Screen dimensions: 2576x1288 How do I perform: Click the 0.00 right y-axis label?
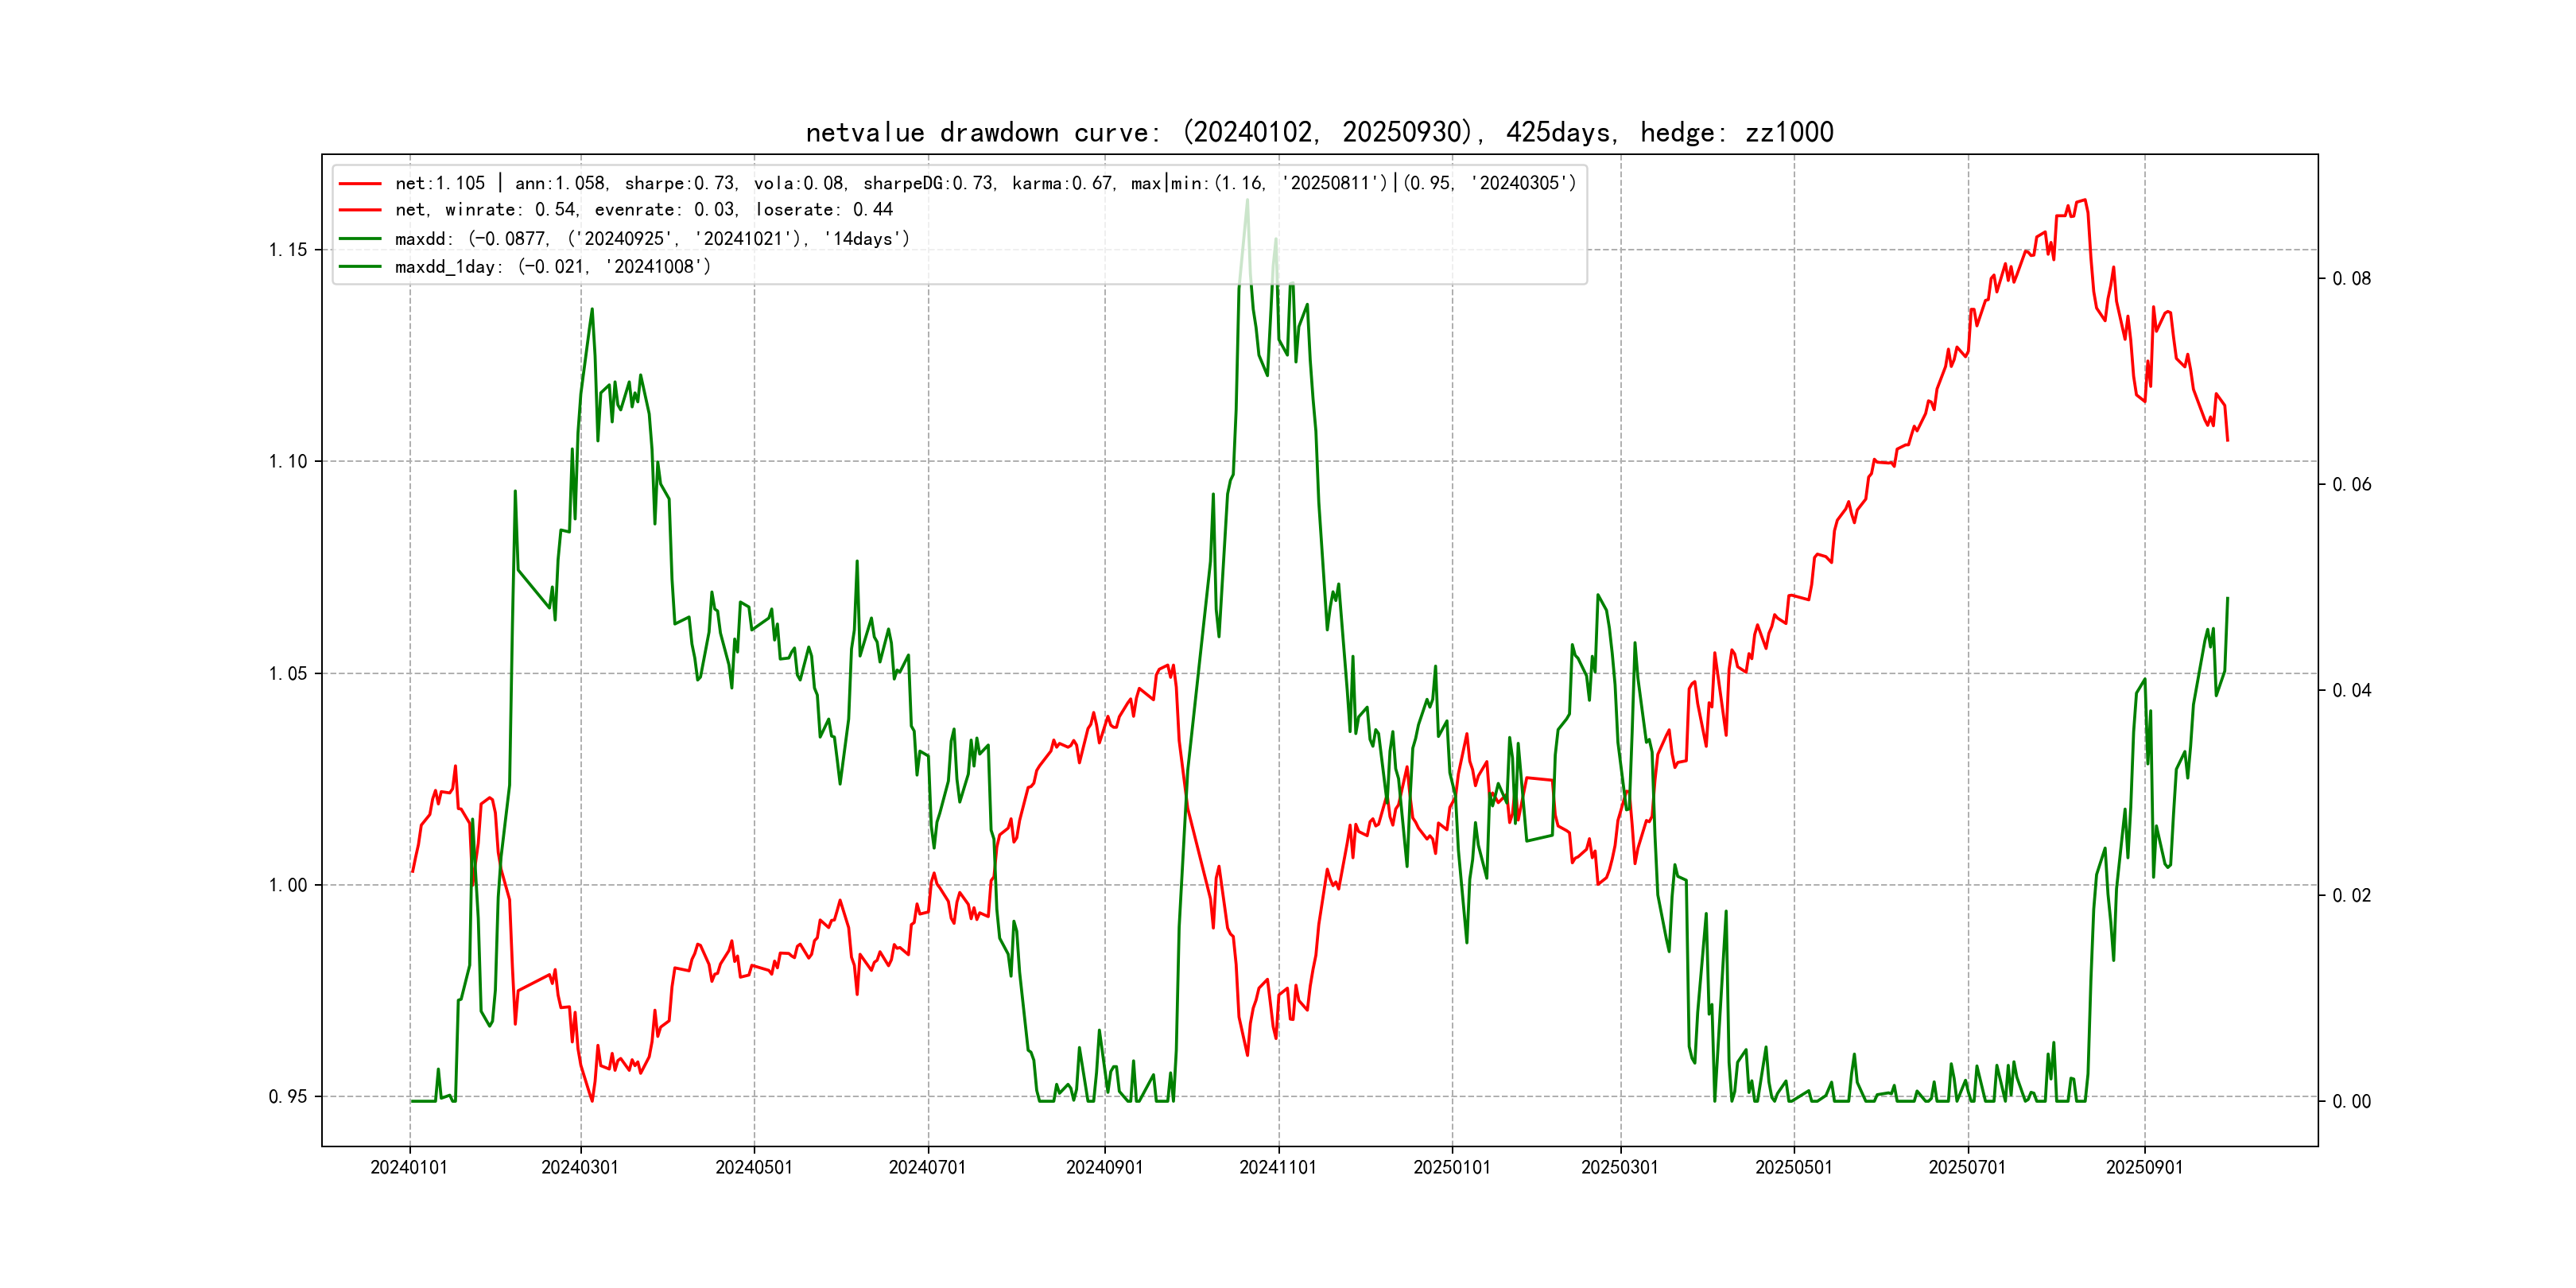(2351, 1102)
